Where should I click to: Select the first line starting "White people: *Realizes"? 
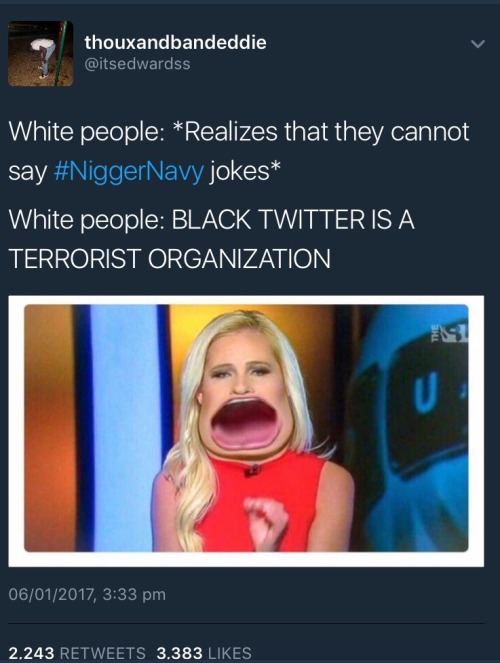(x=239, y=132)
